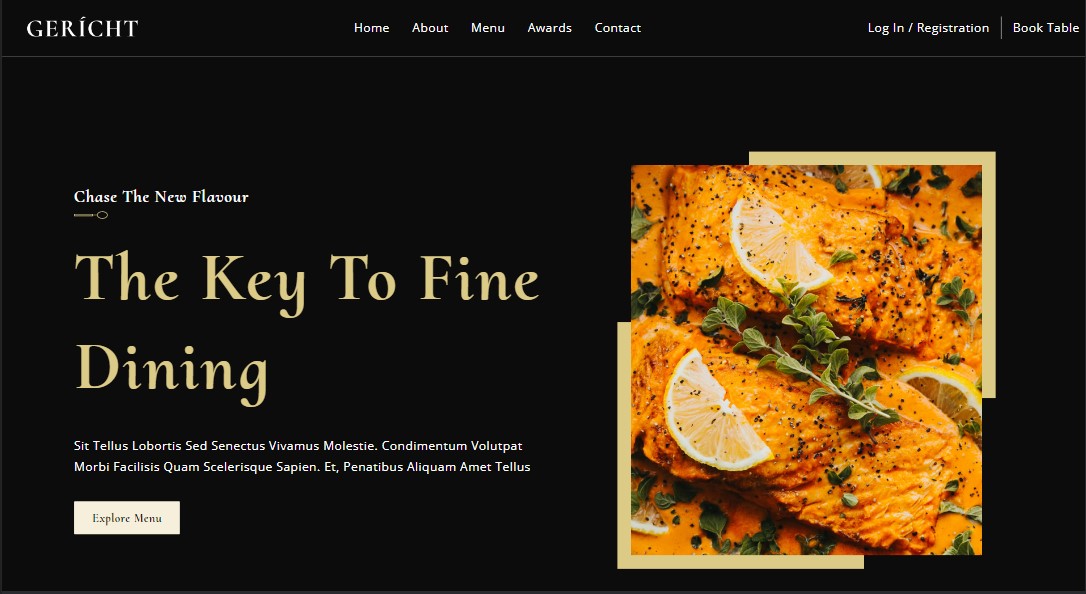Click the gold frame above the image
The height and width of the screenshot is (594, 1086).
click(x=873, y=158)
